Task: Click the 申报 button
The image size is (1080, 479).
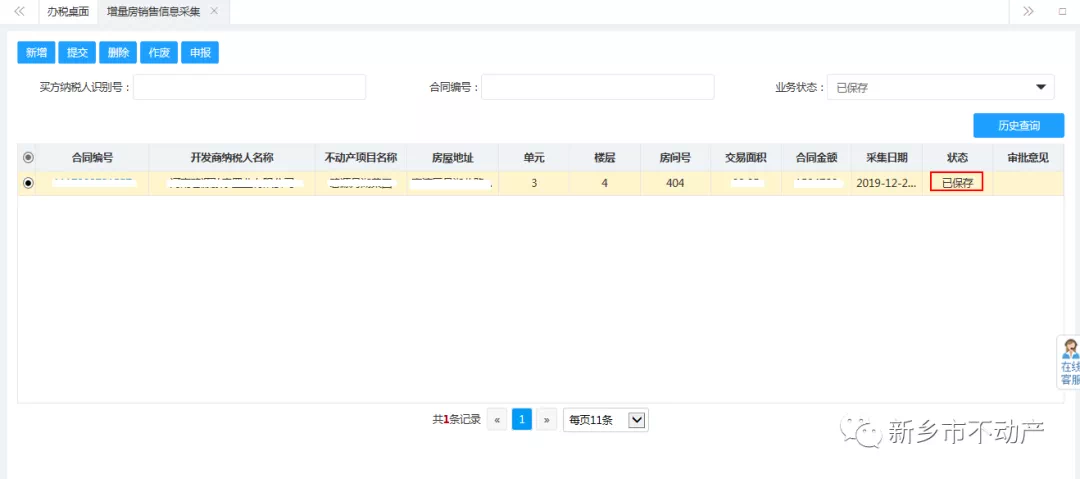Action: click(x=200, y=53)
